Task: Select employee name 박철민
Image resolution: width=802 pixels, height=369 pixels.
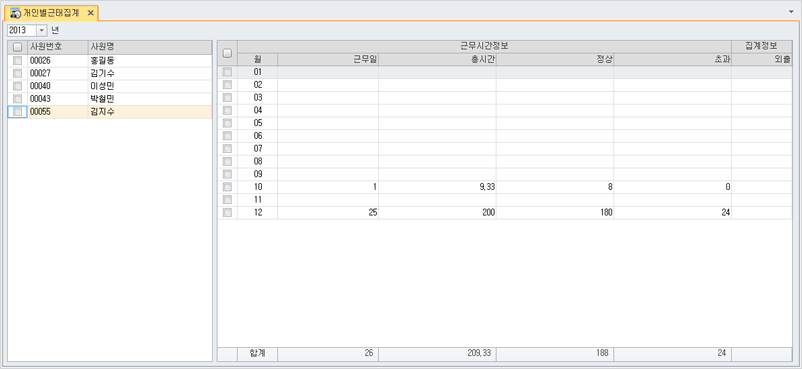Action: (102, 99)
